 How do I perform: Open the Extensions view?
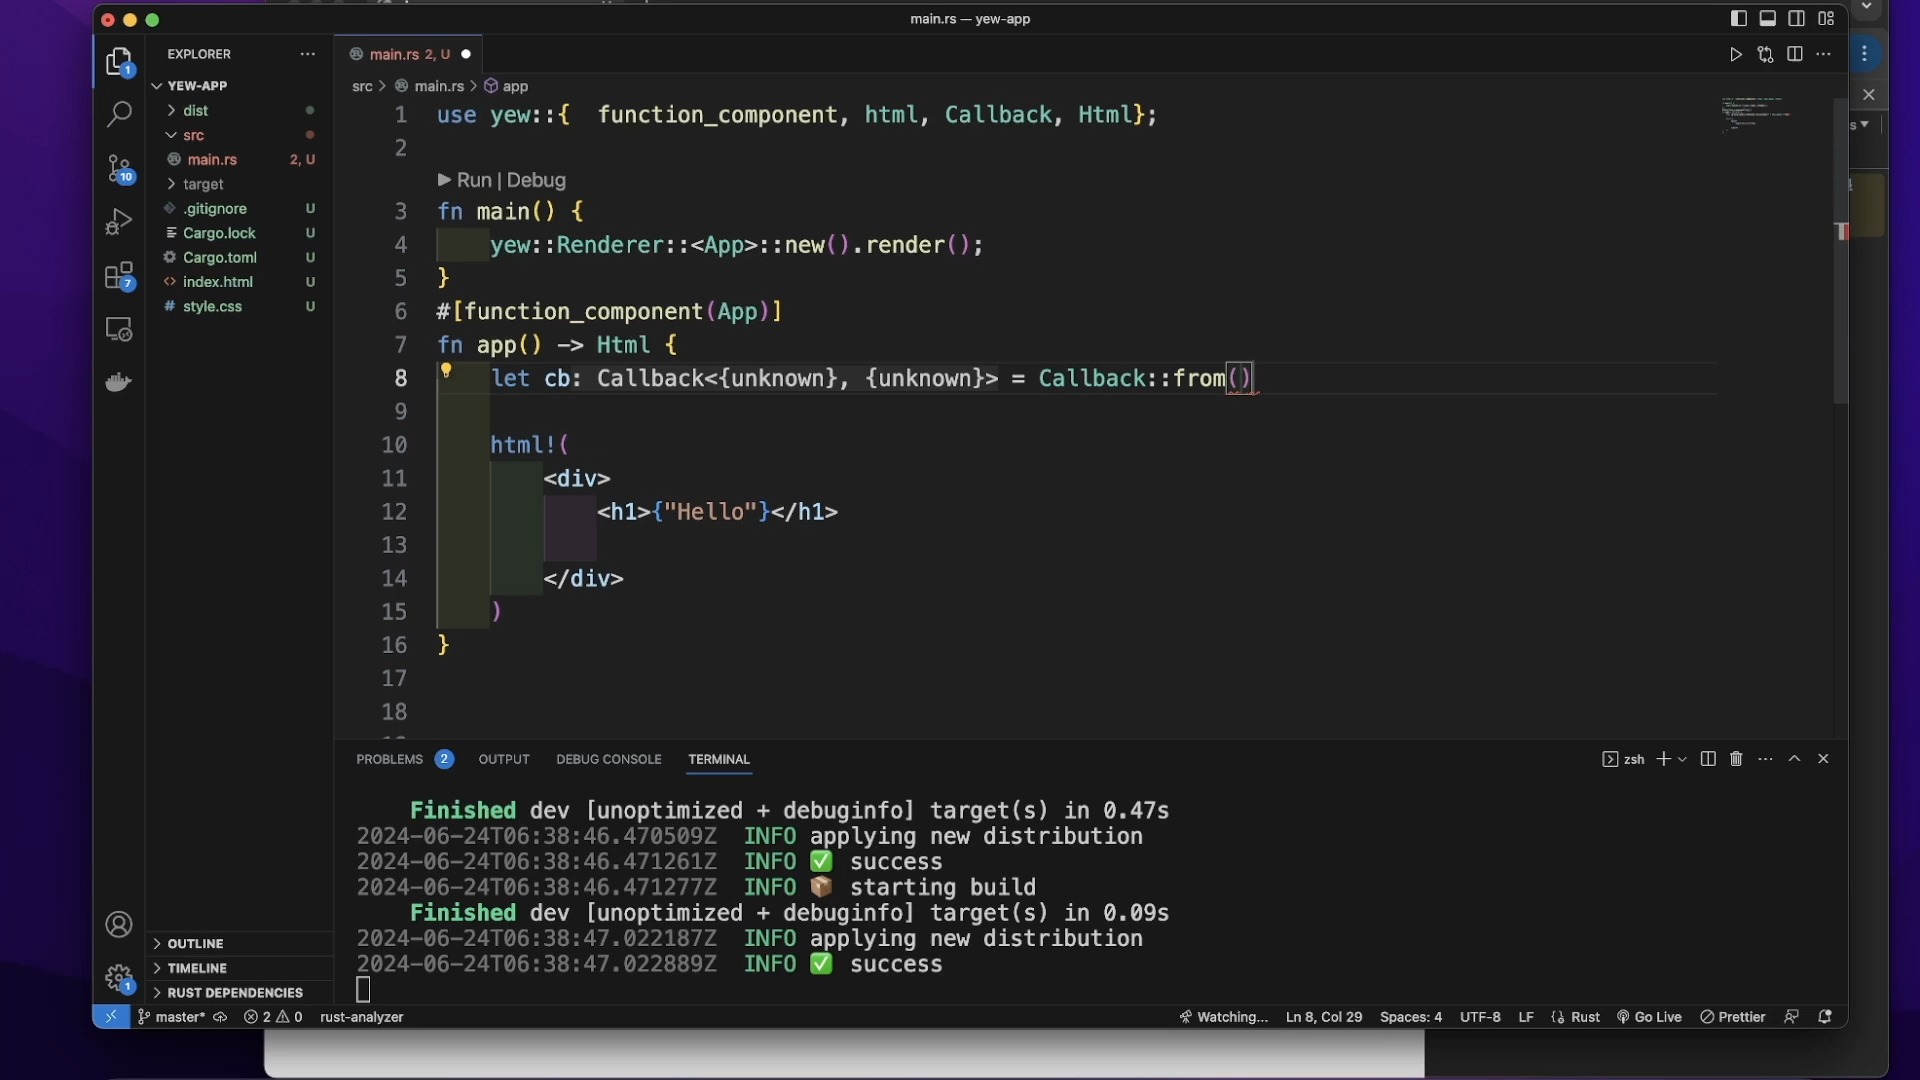(119, 276)
